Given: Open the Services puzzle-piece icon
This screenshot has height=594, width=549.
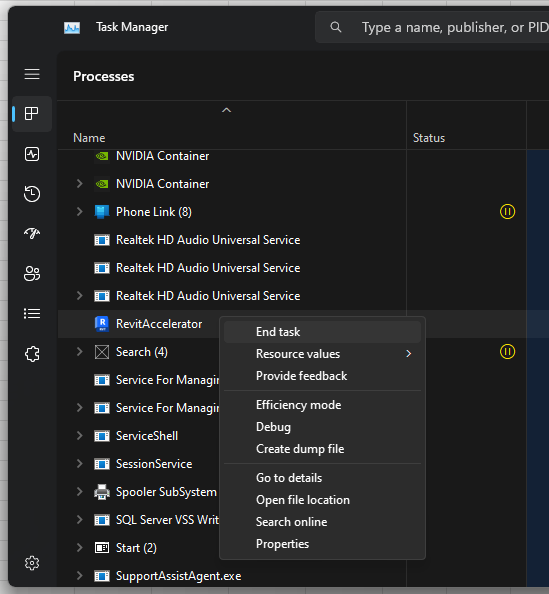Looking at the screenshot, I should click(x=32, y=354).
